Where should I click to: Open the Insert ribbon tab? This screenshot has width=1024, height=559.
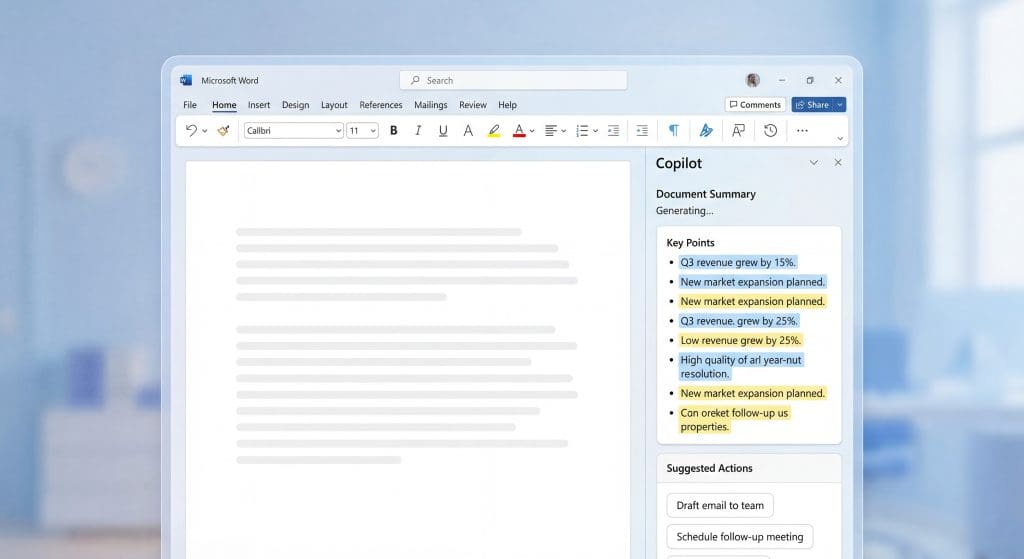pos(259,105)
